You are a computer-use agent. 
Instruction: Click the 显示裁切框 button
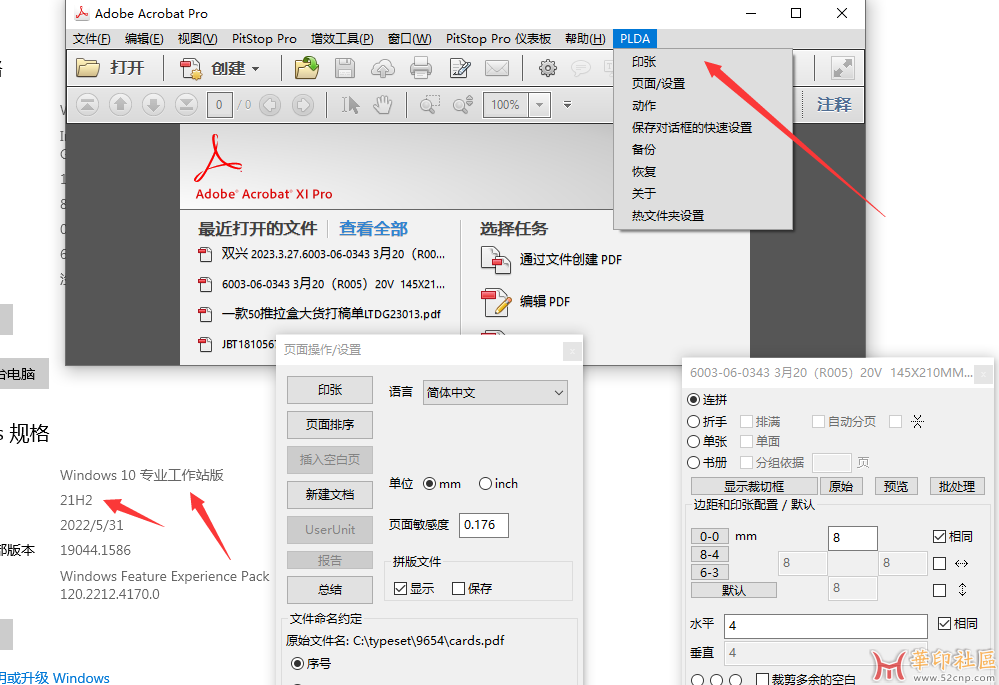coord(754,486)
